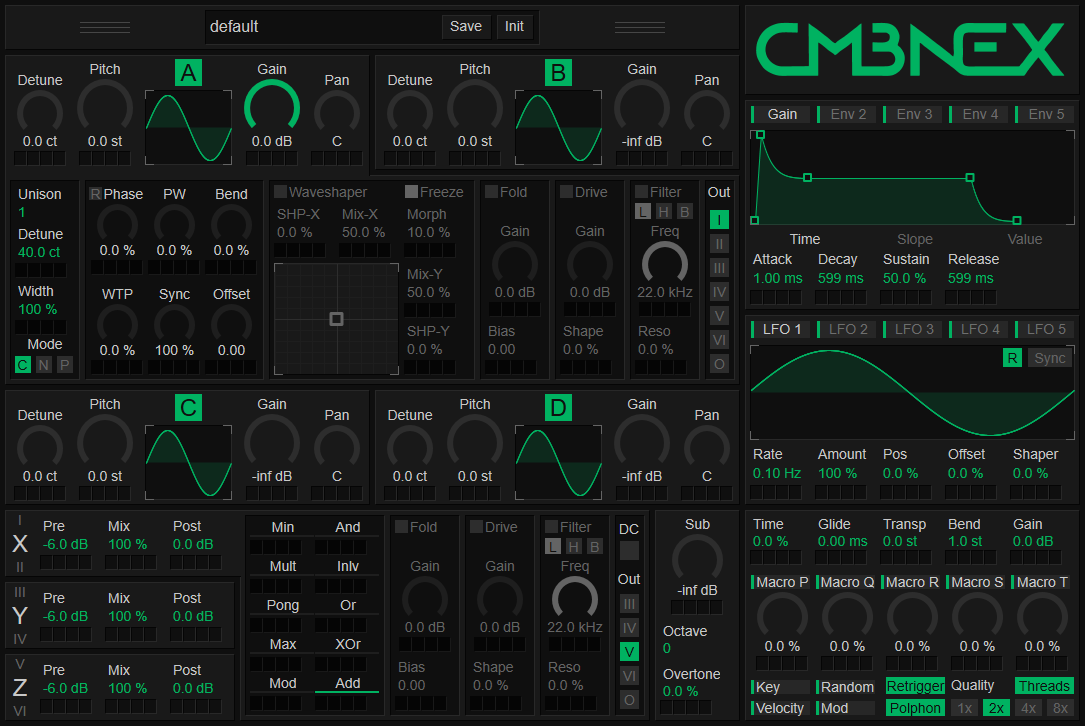Route oscillator Out to bus II
Viewport: 1085px width, 726px height.
coord(719,244)
